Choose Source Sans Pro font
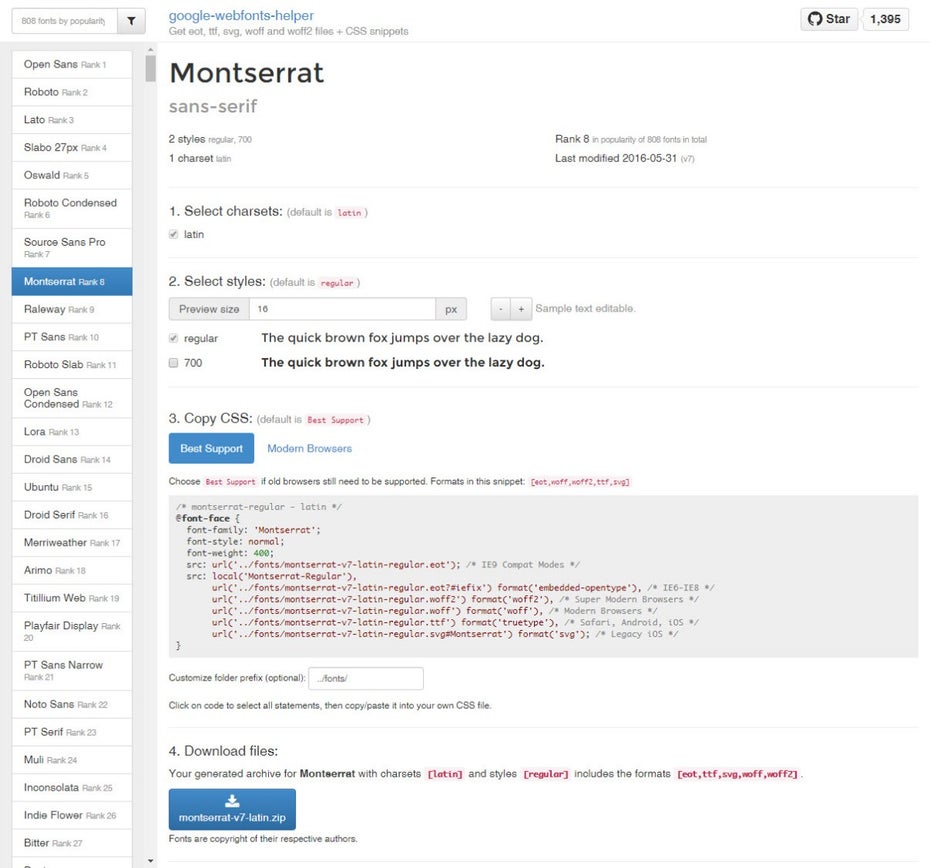Screen dimensions: 930x868 [x=72, y=247]
